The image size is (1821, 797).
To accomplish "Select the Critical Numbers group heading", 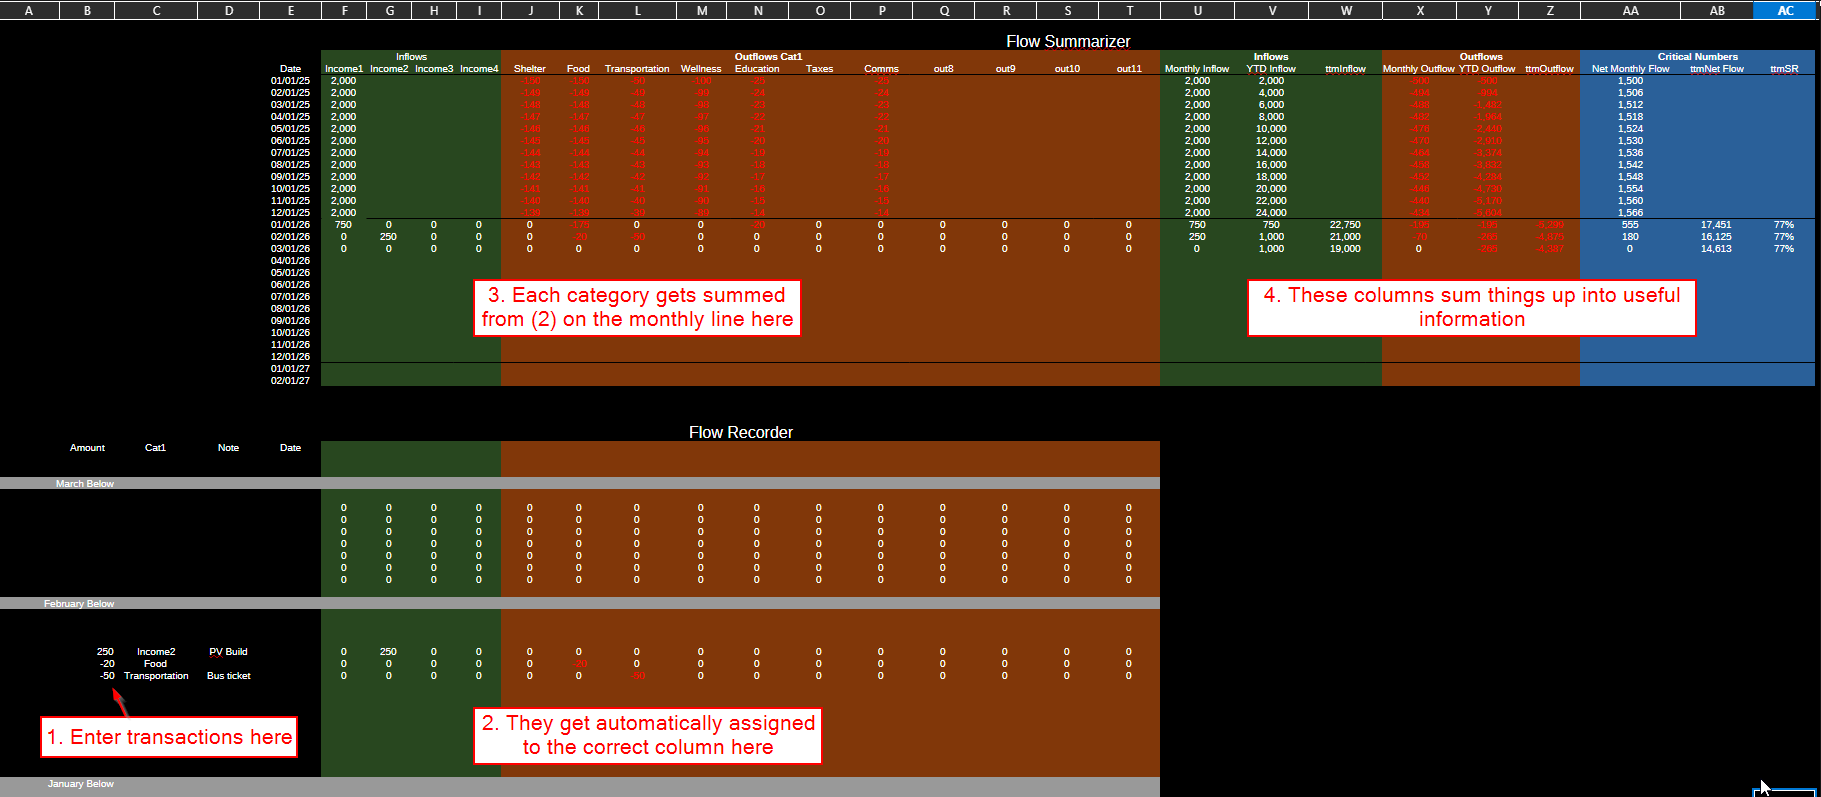I will tap(1697, 57).
